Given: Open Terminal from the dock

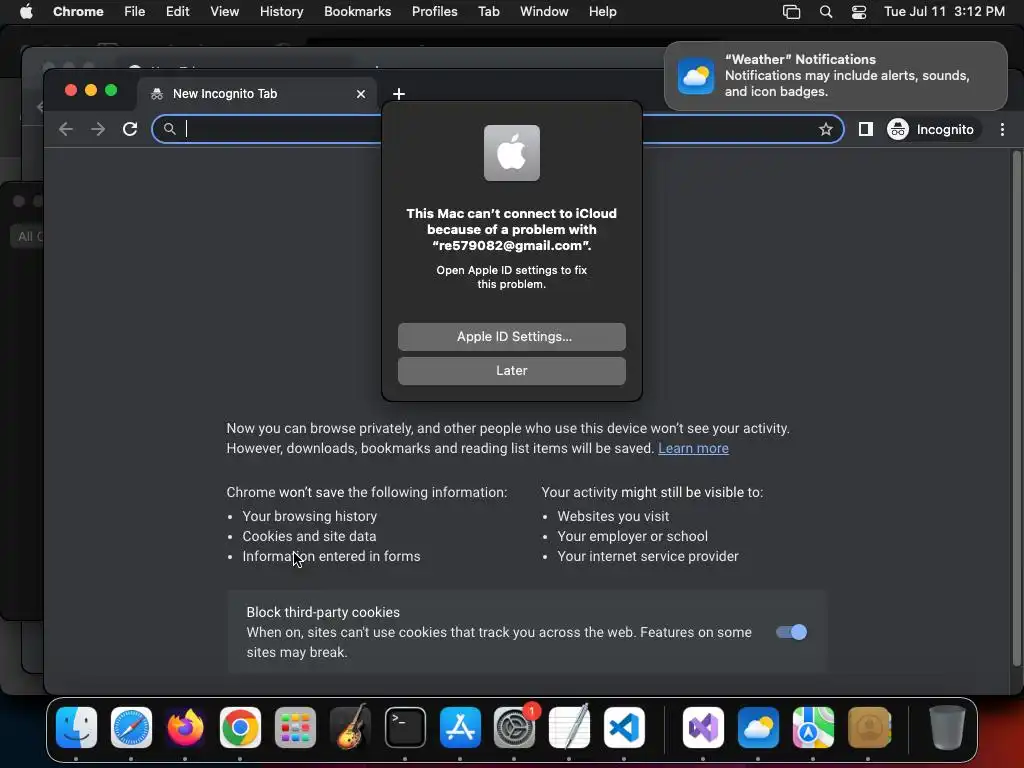Looking at the screenshot, I should (x=405, y=727).
